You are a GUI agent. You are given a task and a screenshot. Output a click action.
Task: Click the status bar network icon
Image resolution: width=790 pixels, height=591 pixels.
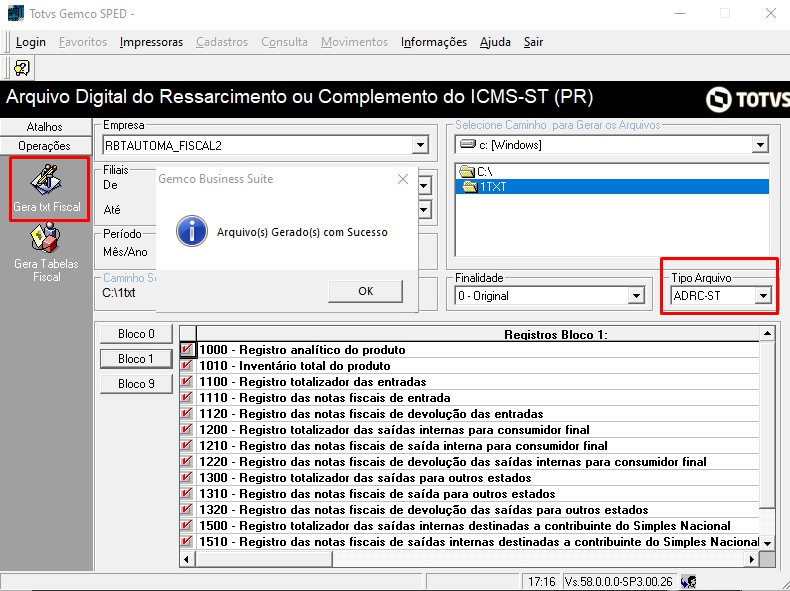pyautogui.click(x=688, y=582)
